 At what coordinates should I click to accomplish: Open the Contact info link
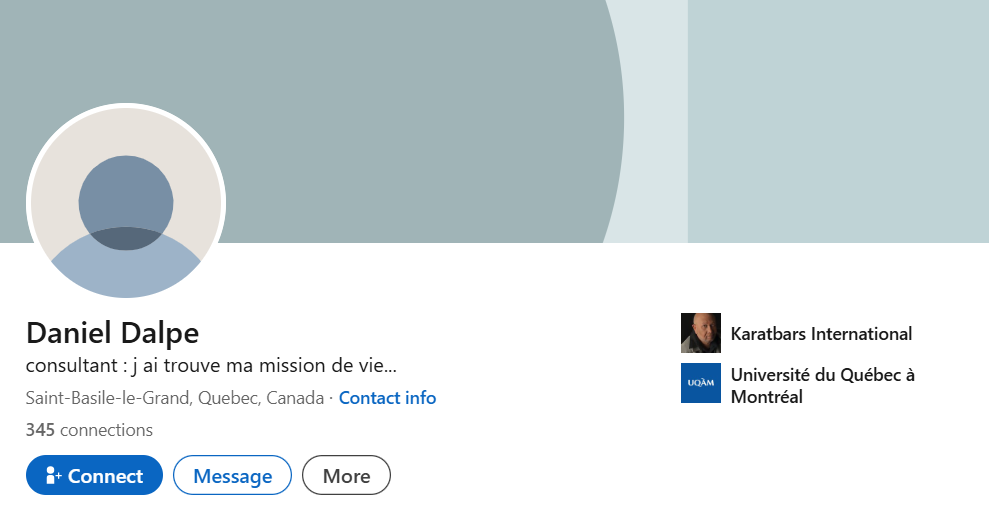[387, 398]
